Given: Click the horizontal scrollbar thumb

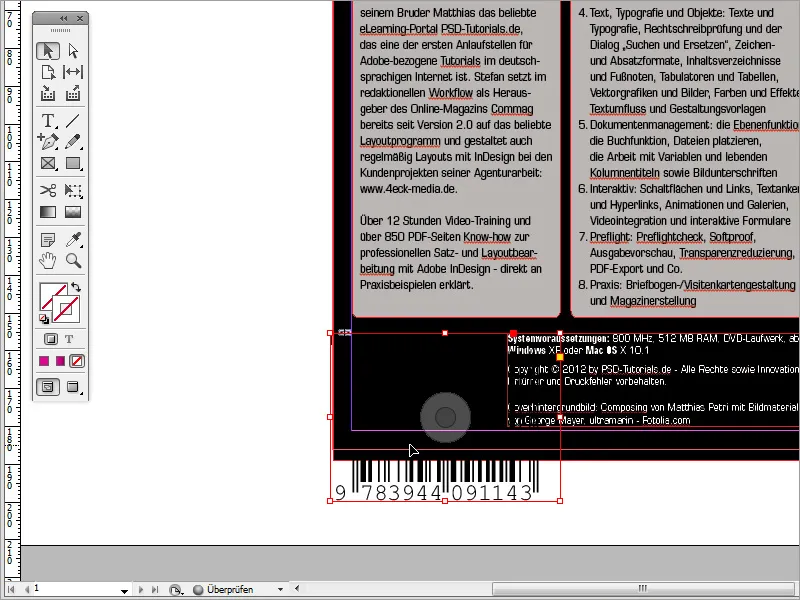Looking at the screenshot, I should (643, 589).
